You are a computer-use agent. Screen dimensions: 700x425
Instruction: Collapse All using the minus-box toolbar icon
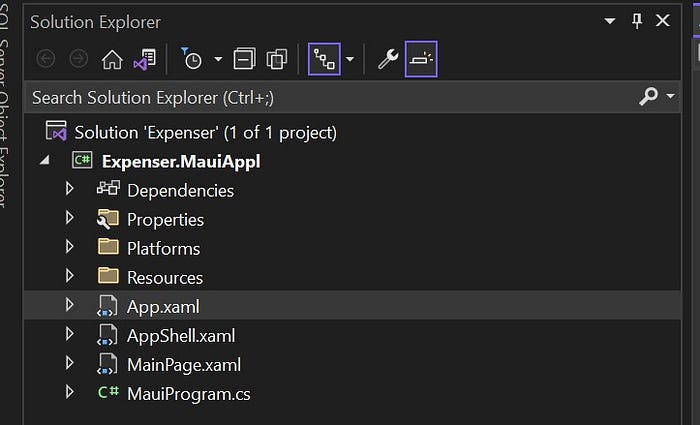point(245,59)
